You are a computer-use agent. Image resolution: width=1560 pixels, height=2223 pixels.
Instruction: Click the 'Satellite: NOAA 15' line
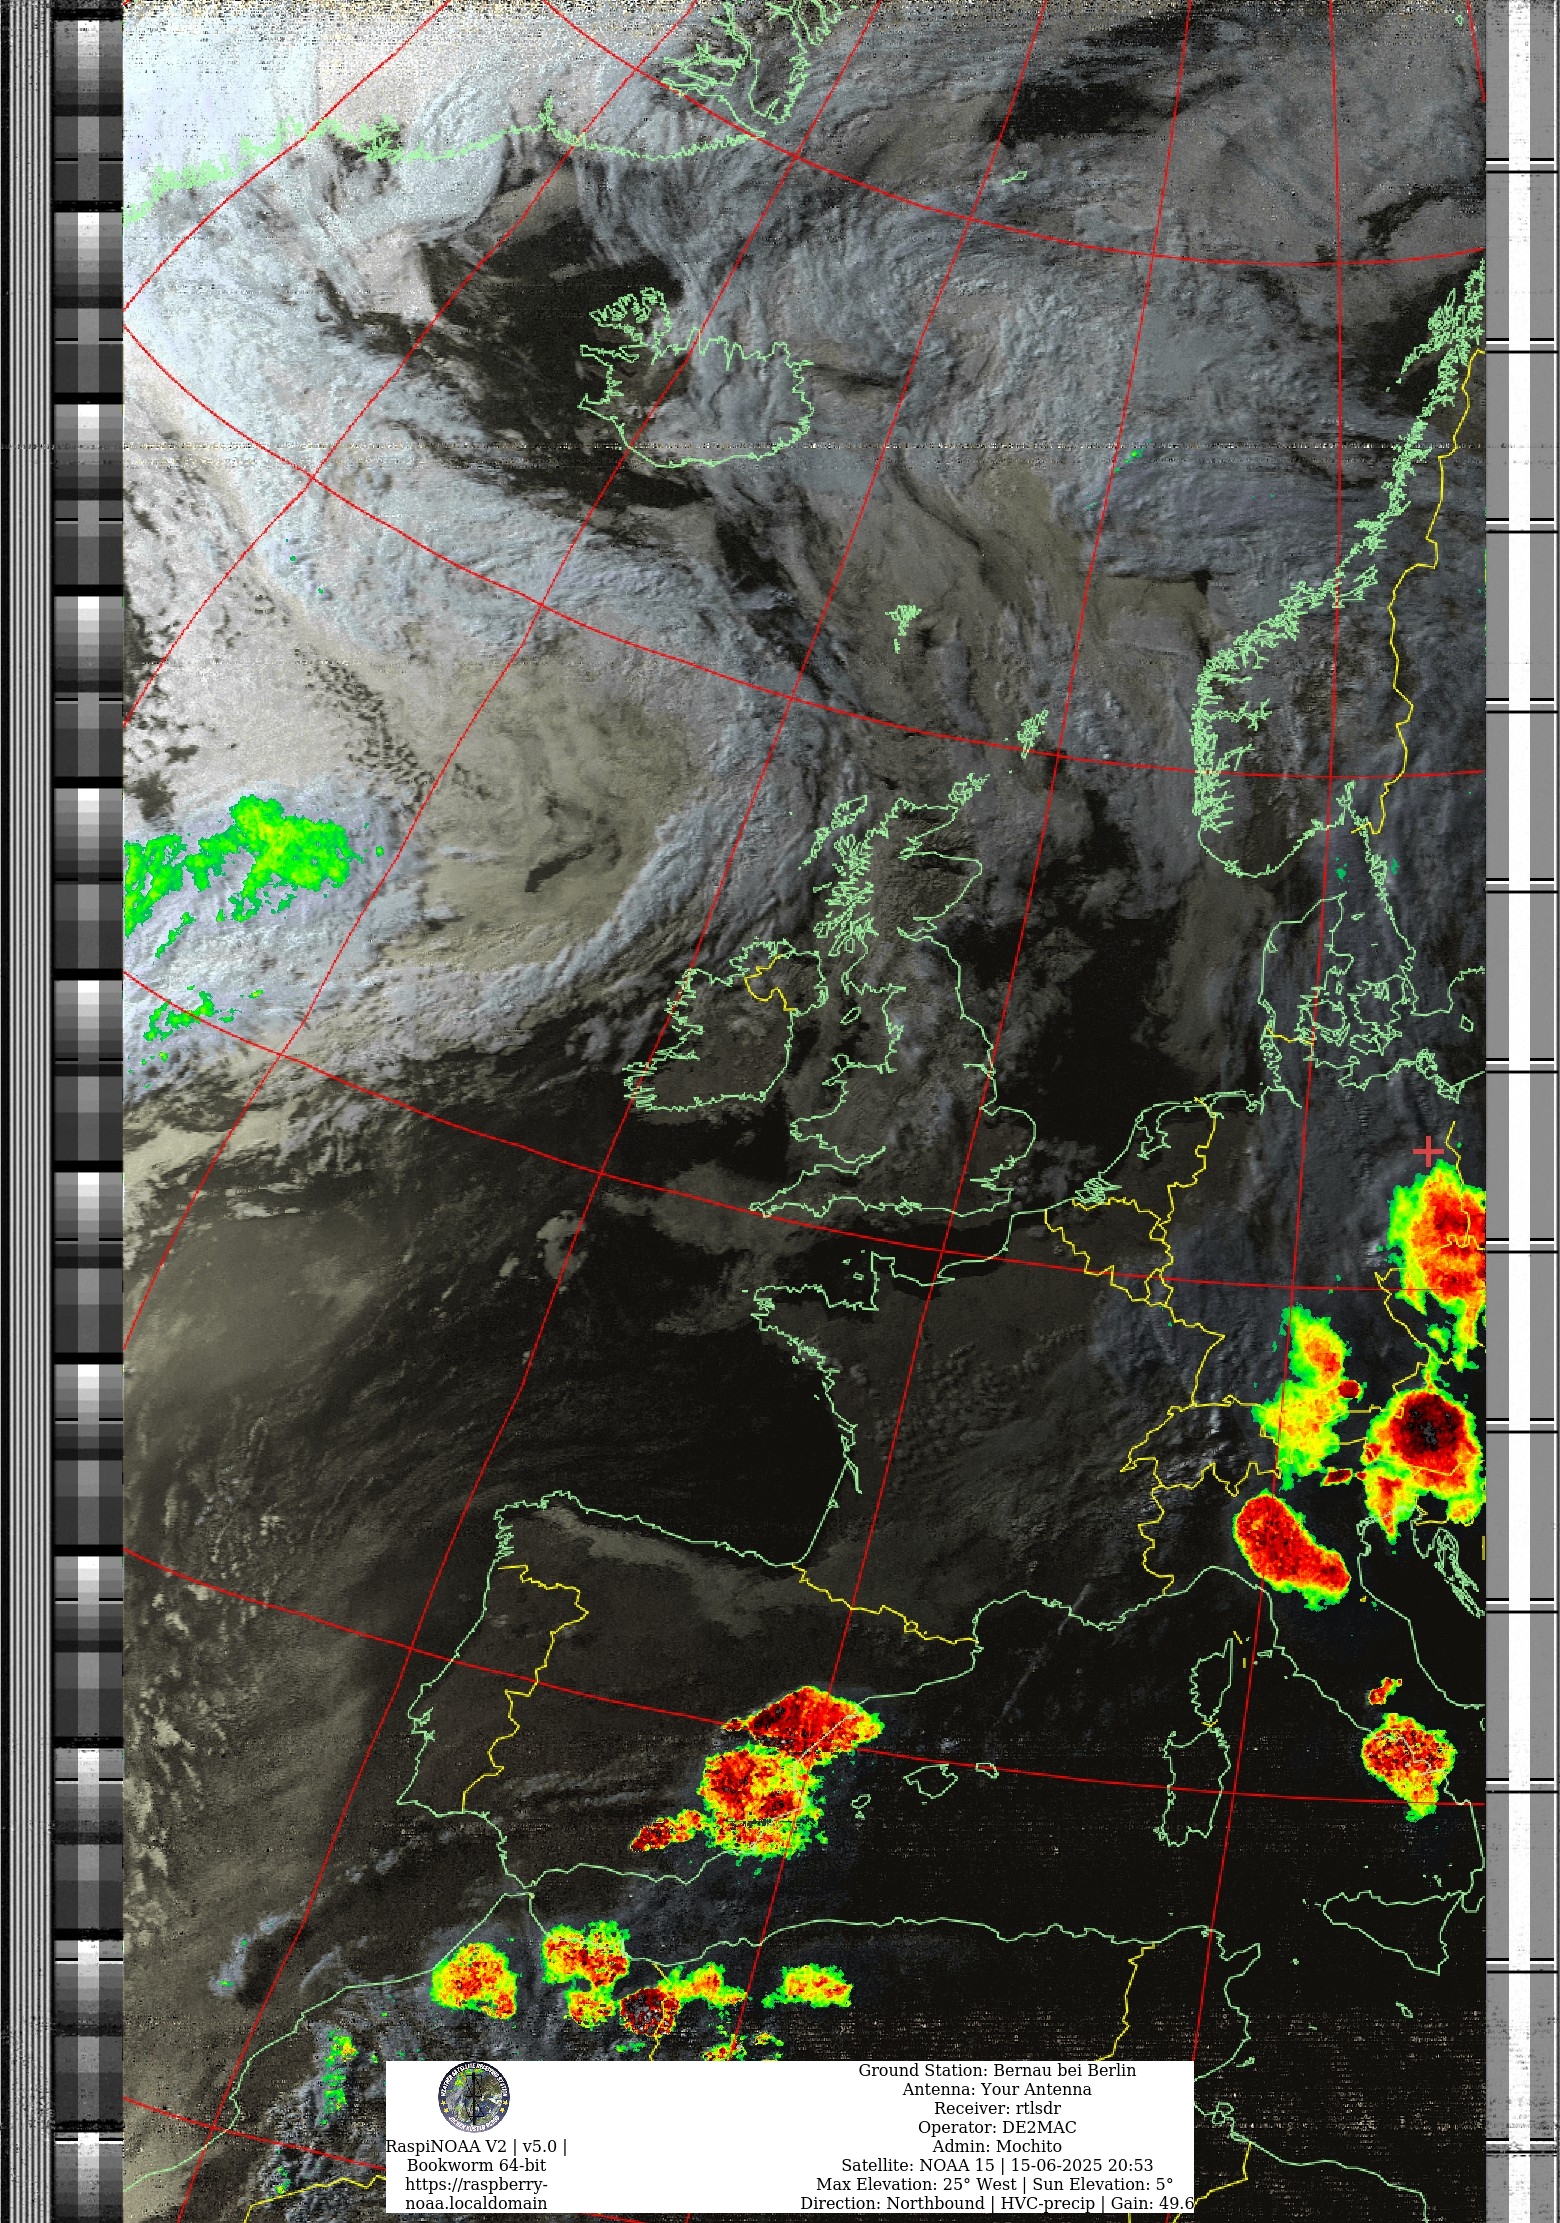[x=997, y=2166]
